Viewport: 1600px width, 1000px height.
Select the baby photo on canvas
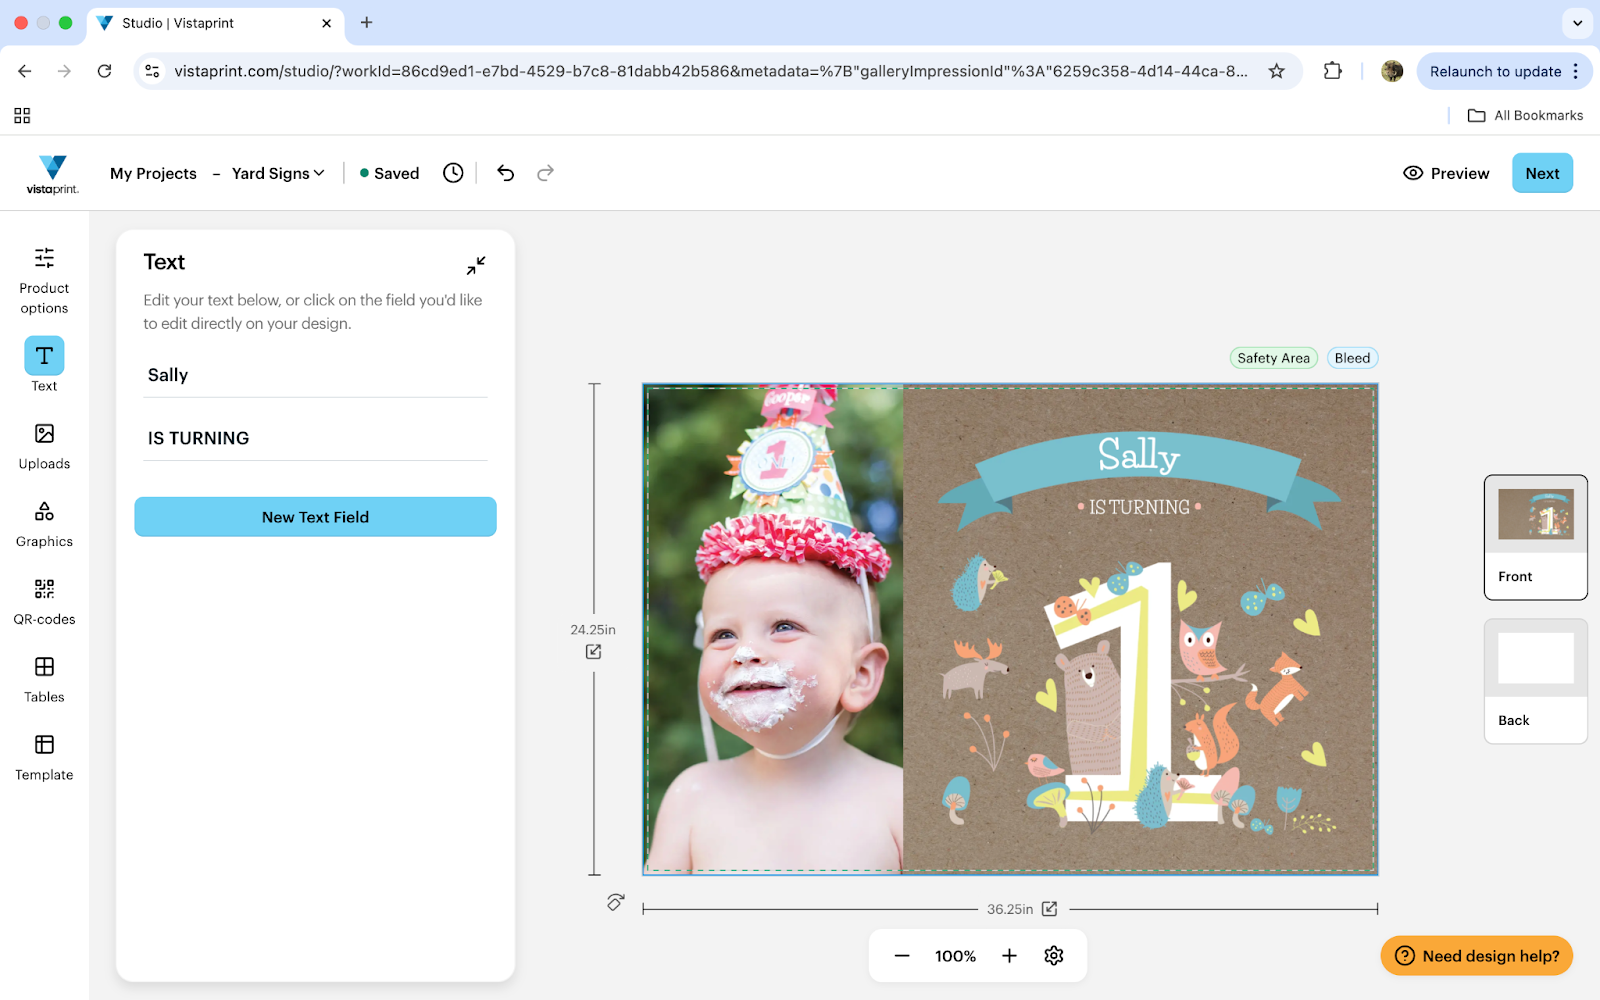tap(773, 629)
